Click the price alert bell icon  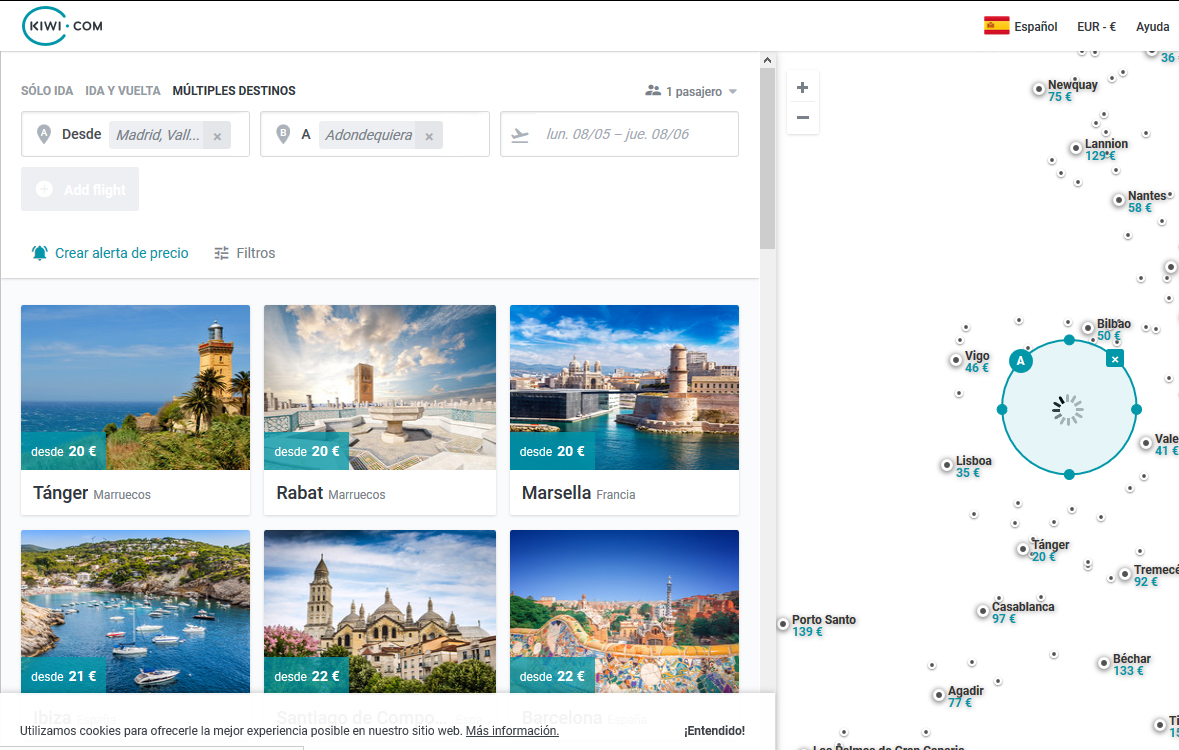(40, 253)
